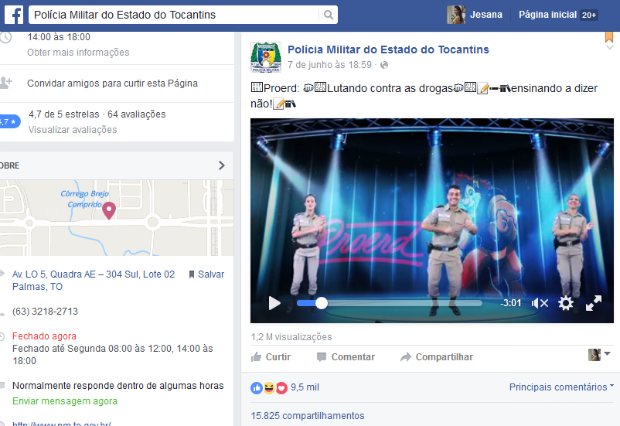Click Compartilhar share arrow
Screen dimensions: 620x426
click(437, 357)
